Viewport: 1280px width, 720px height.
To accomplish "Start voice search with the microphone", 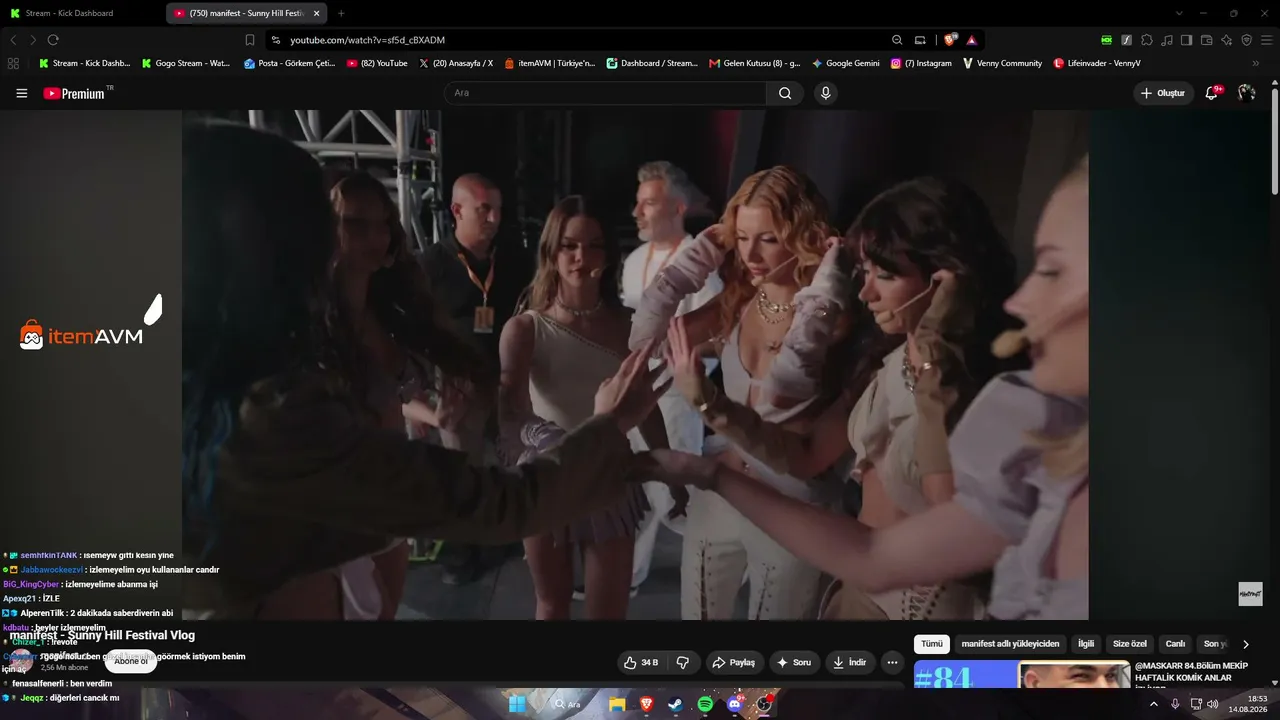I will click(825, 93).
